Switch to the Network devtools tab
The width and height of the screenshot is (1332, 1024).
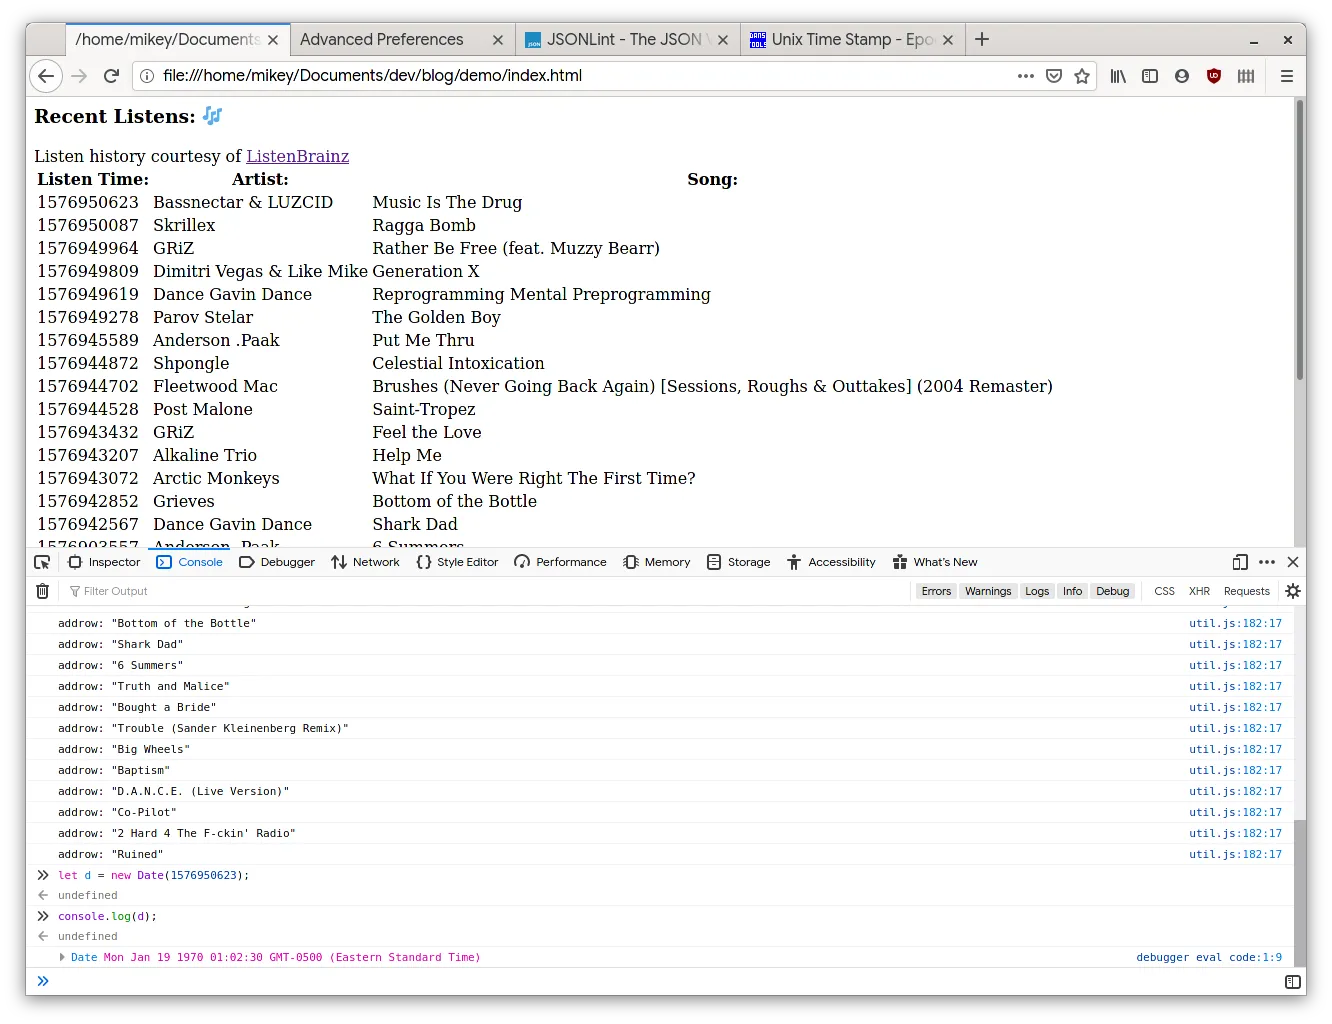[x=365, y=562]
